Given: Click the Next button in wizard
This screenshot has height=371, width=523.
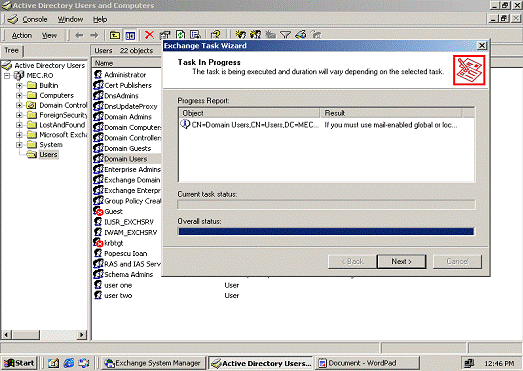Looking at the screenshot, I should pyautogui.click(x=401, y=261).
